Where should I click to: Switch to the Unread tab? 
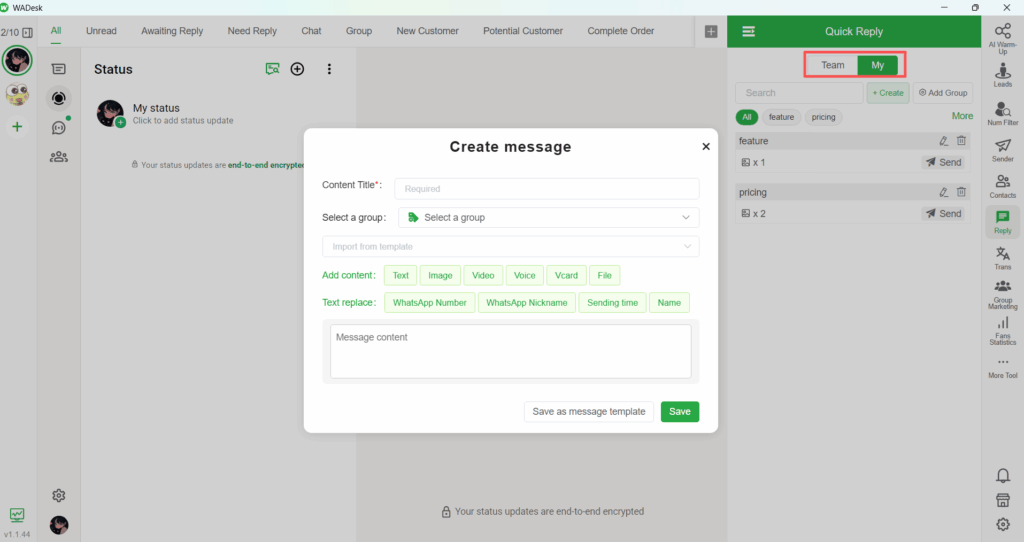tap(101, 31)
